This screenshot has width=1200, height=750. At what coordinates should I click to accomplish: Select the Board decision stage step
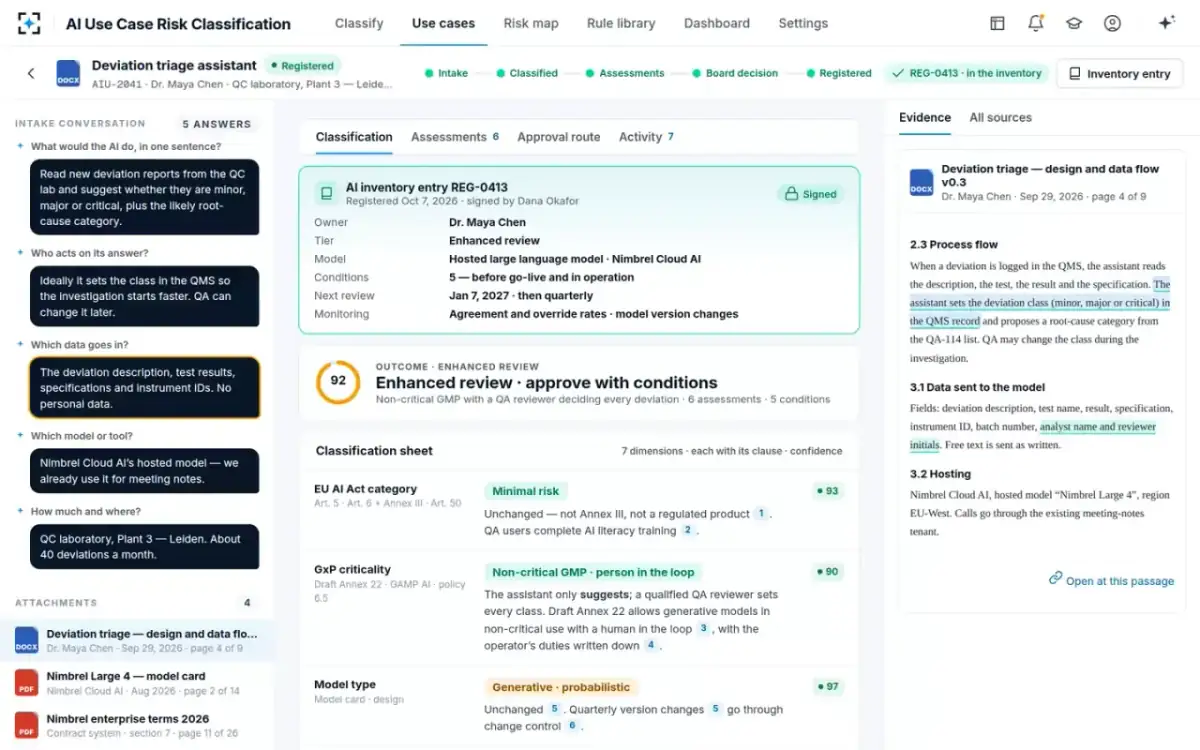coord(735,73)
